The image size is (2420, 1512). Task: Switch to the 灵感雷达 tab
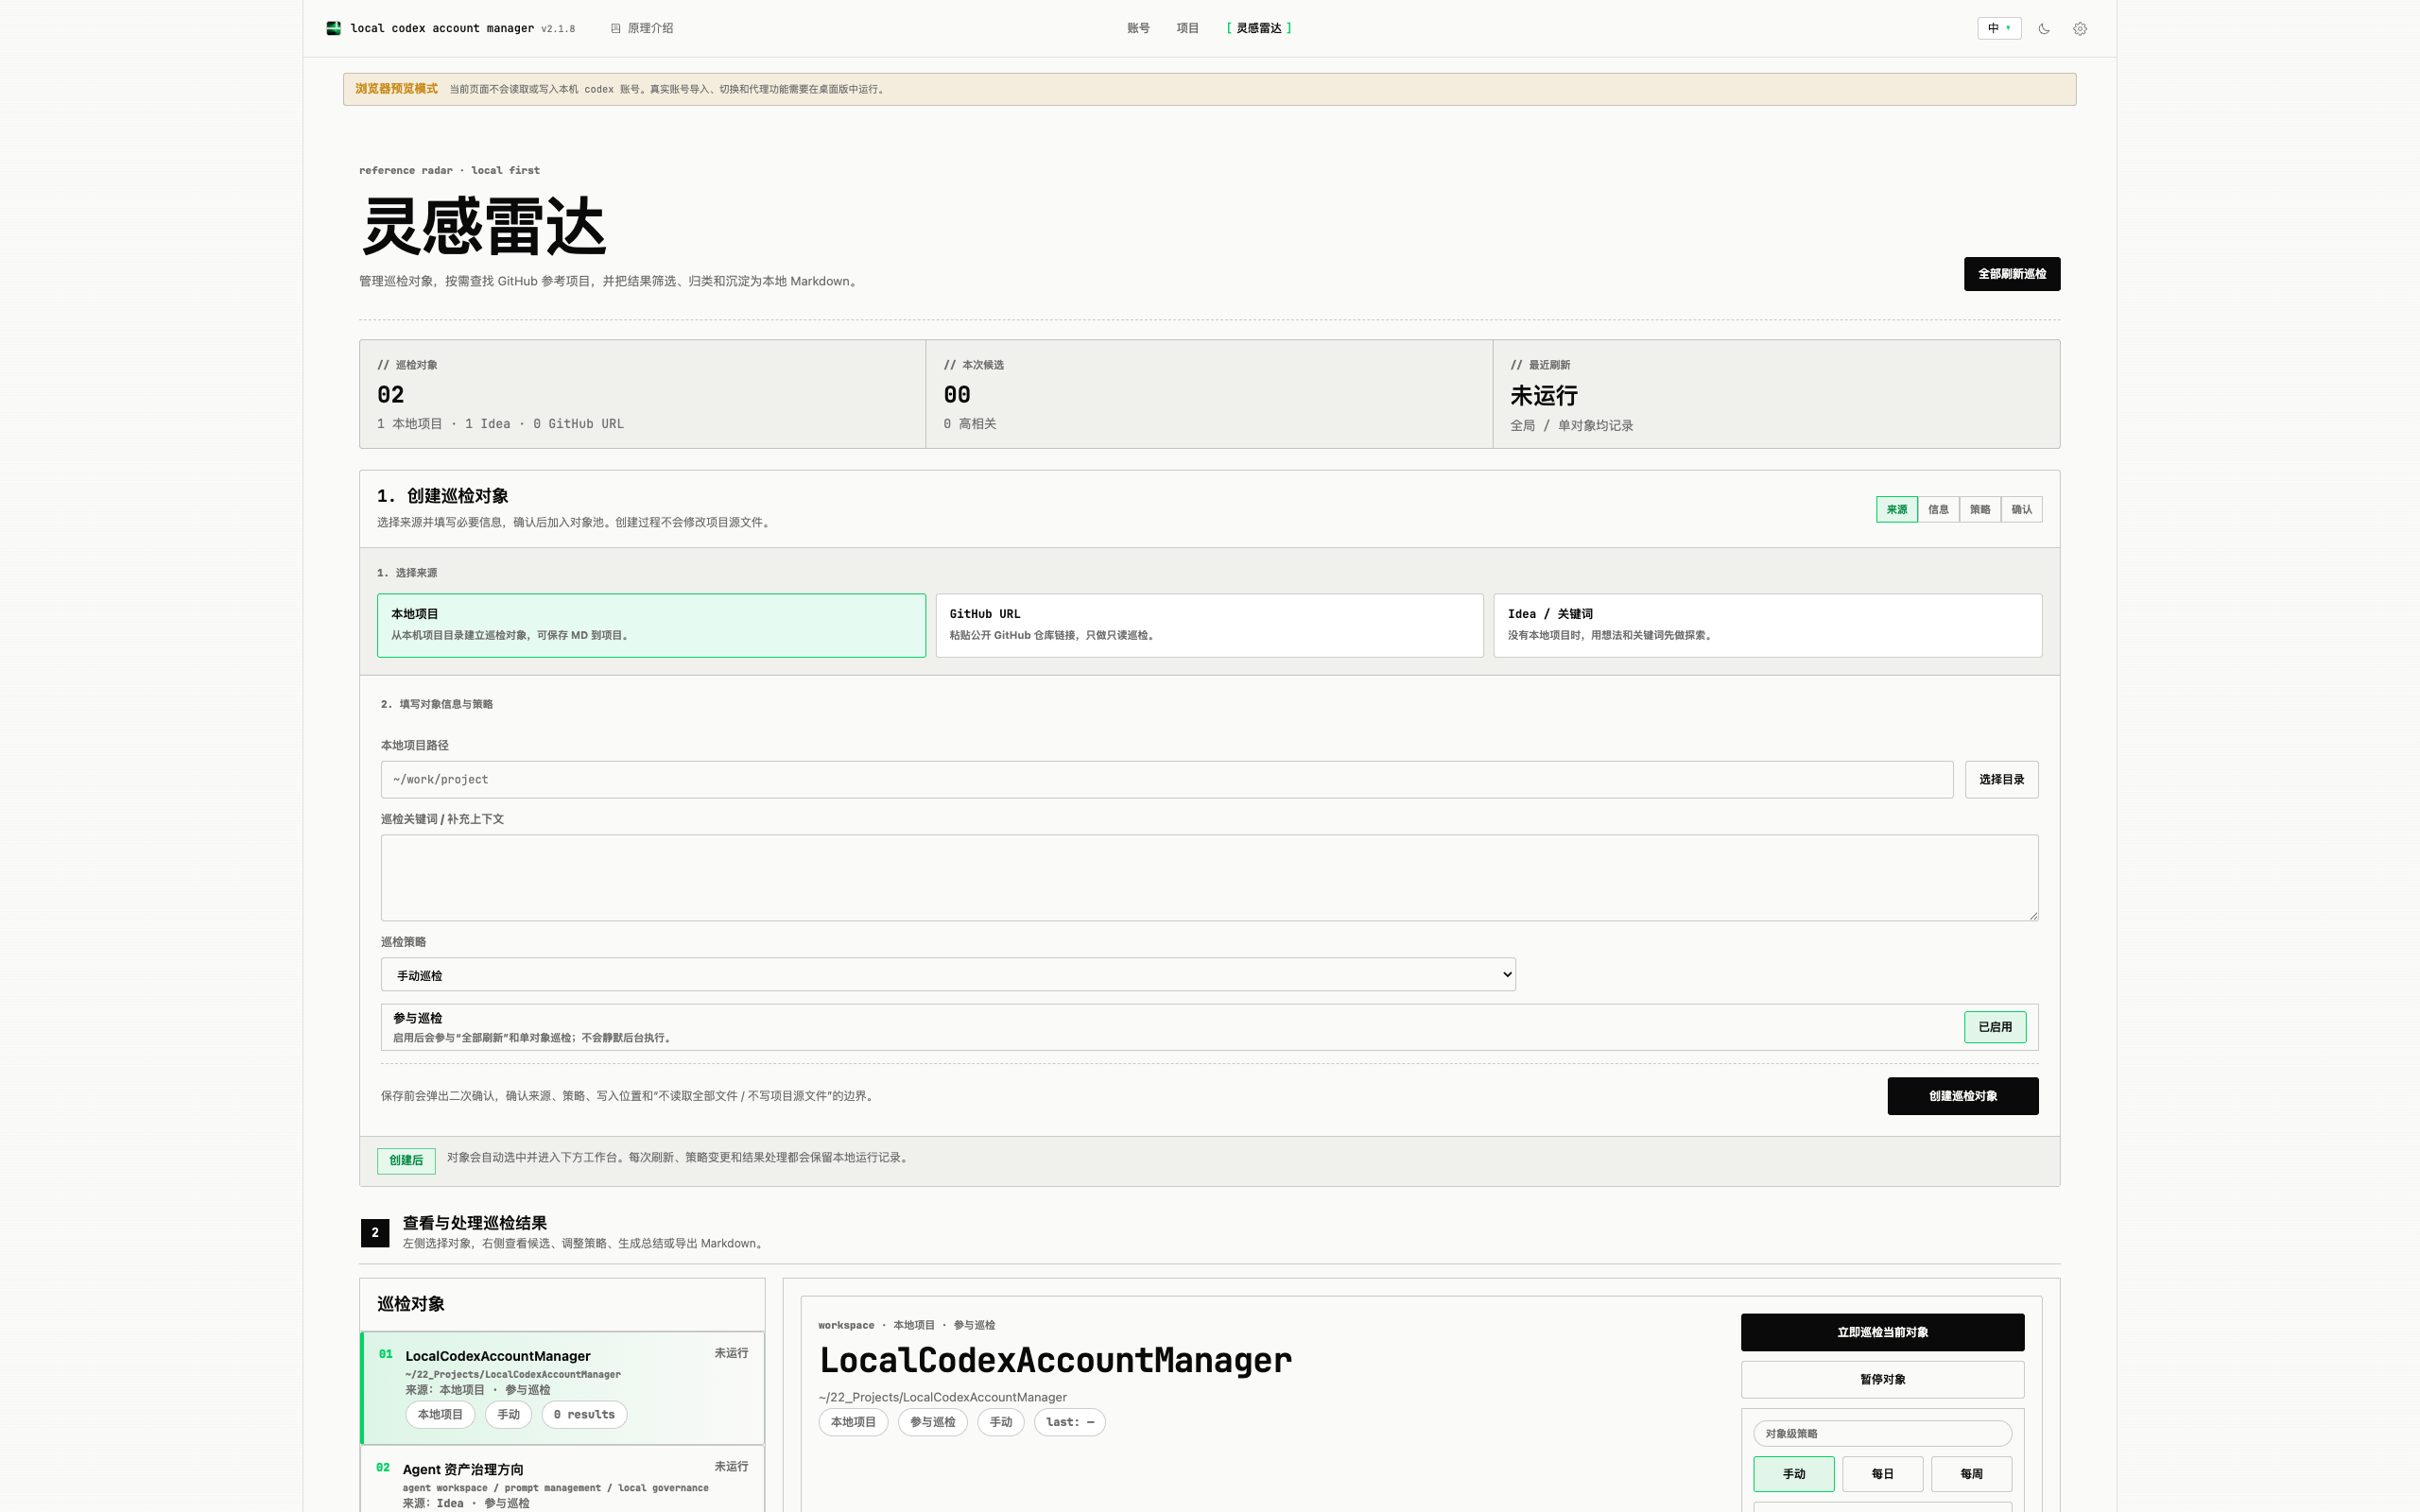(x=1258, y=28)
